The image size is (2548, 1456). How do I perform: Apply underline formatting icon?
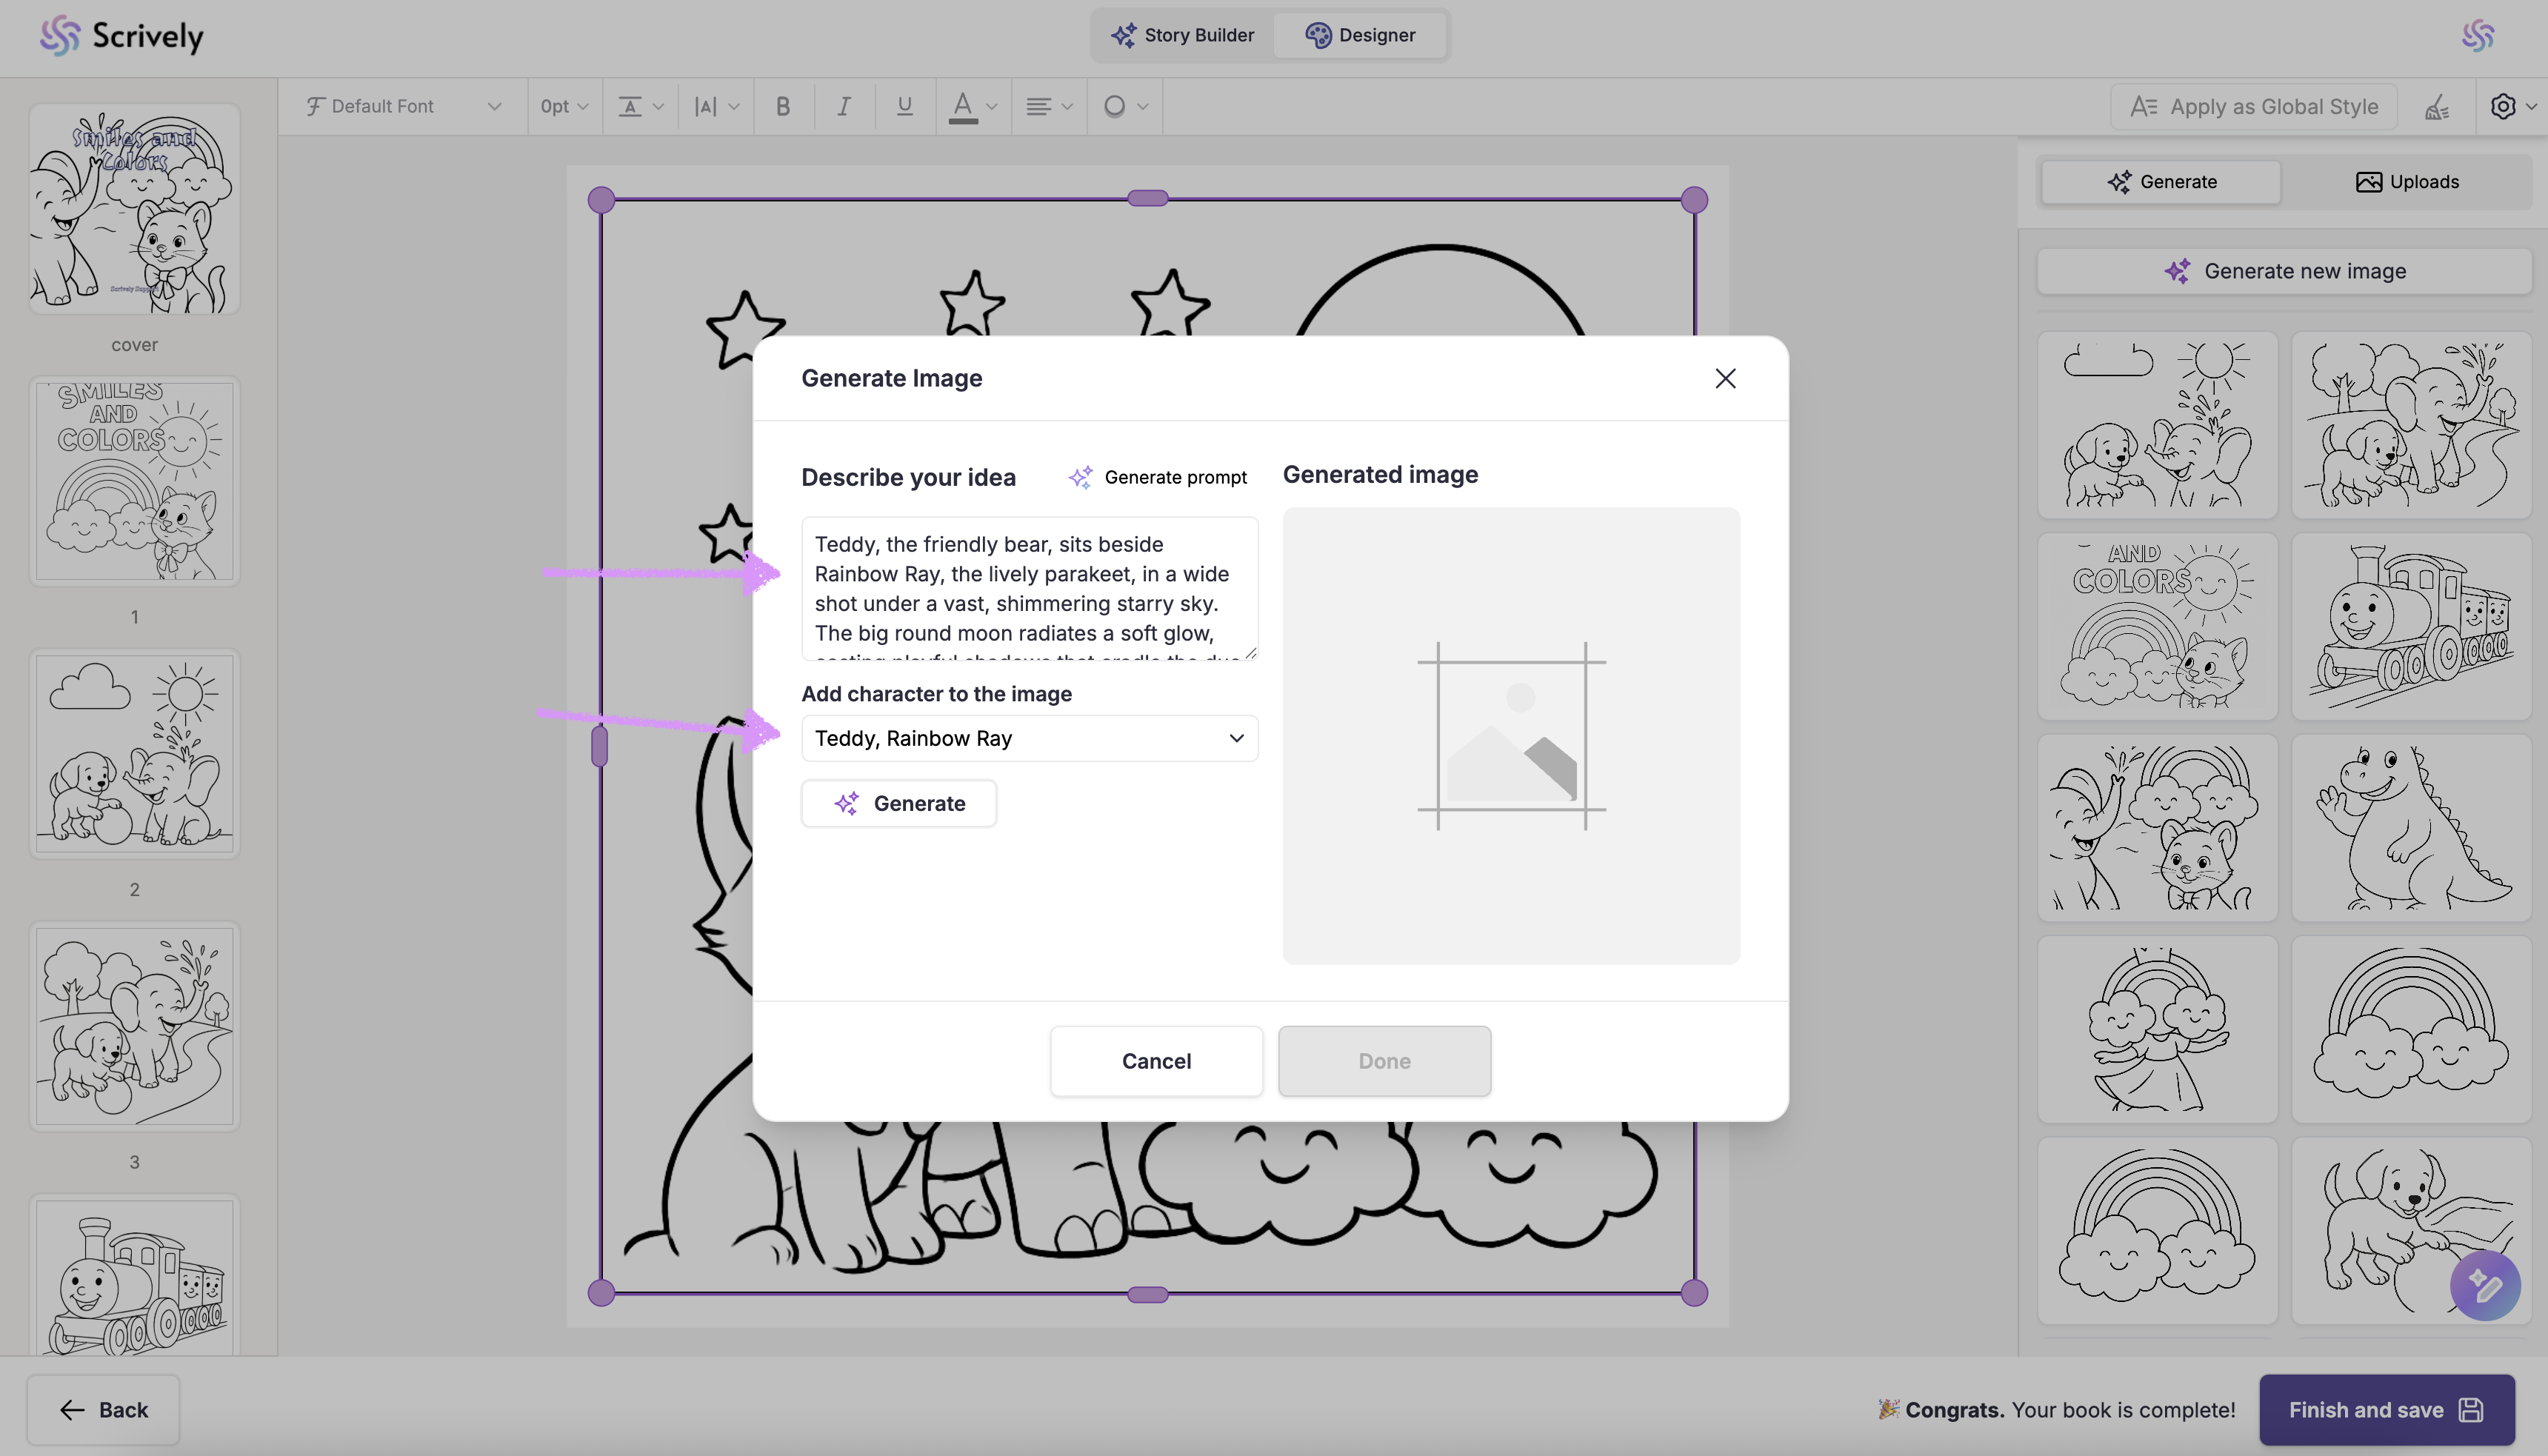[904, 106]
